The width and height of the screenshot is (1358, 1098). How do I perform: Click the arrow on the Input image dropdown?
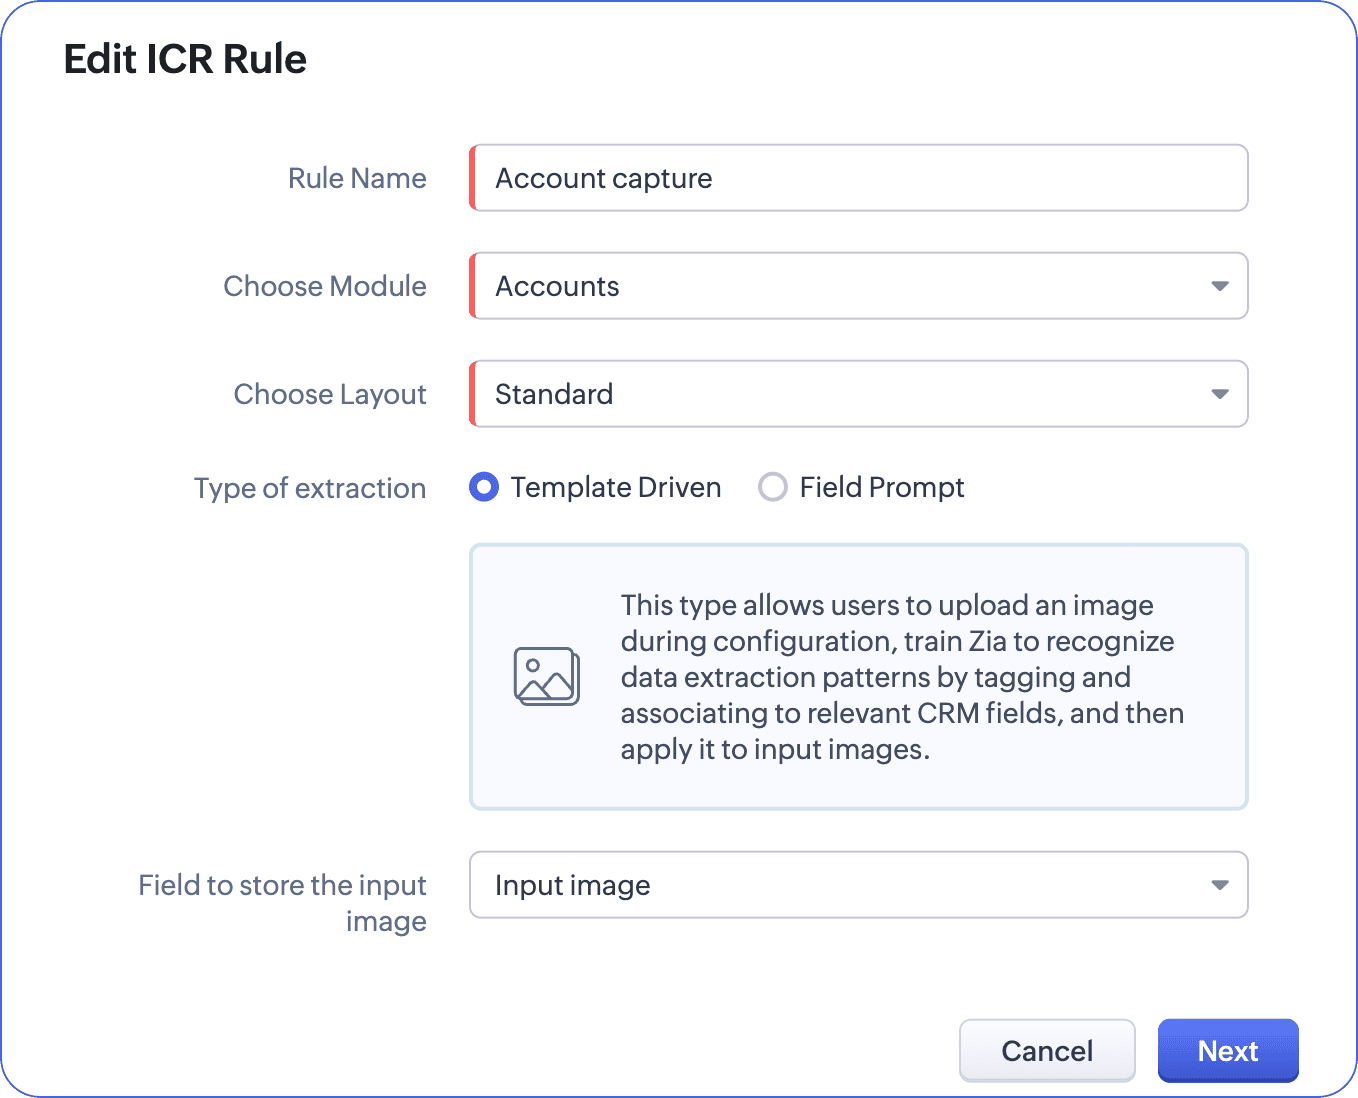pyautogui.click(x=1219, y=885)
